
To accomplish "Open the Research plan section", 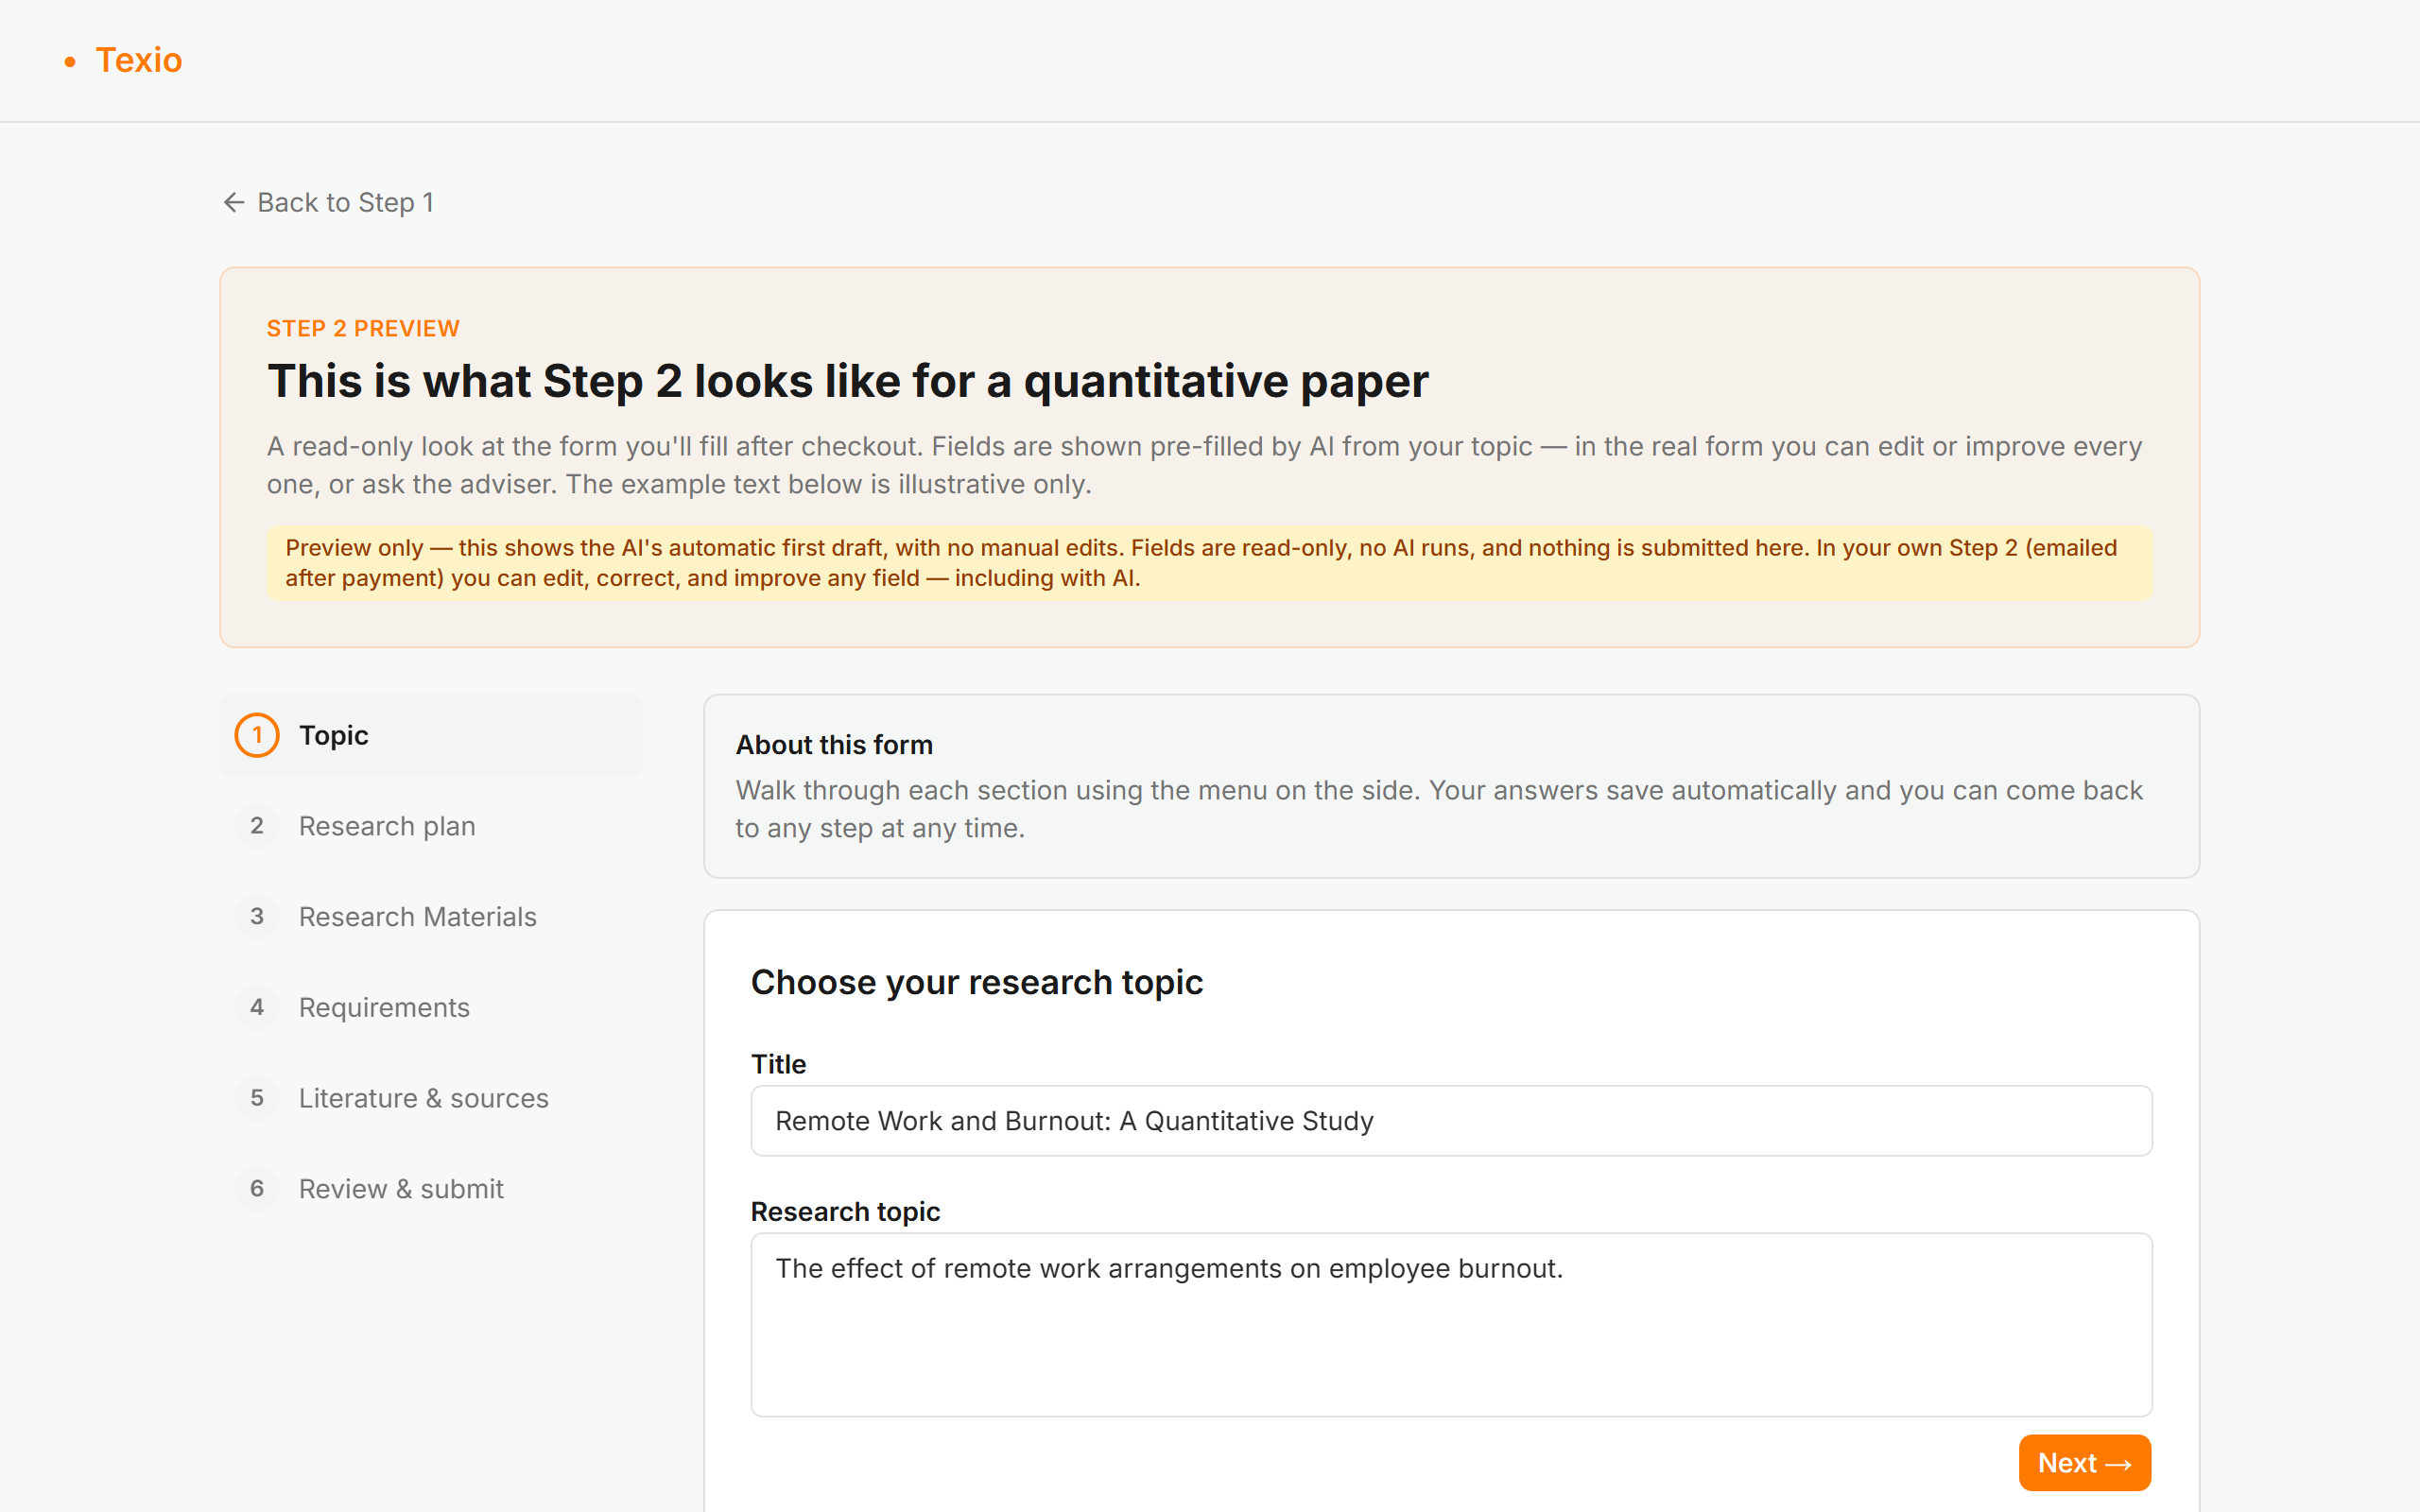I will click(431, 826).
